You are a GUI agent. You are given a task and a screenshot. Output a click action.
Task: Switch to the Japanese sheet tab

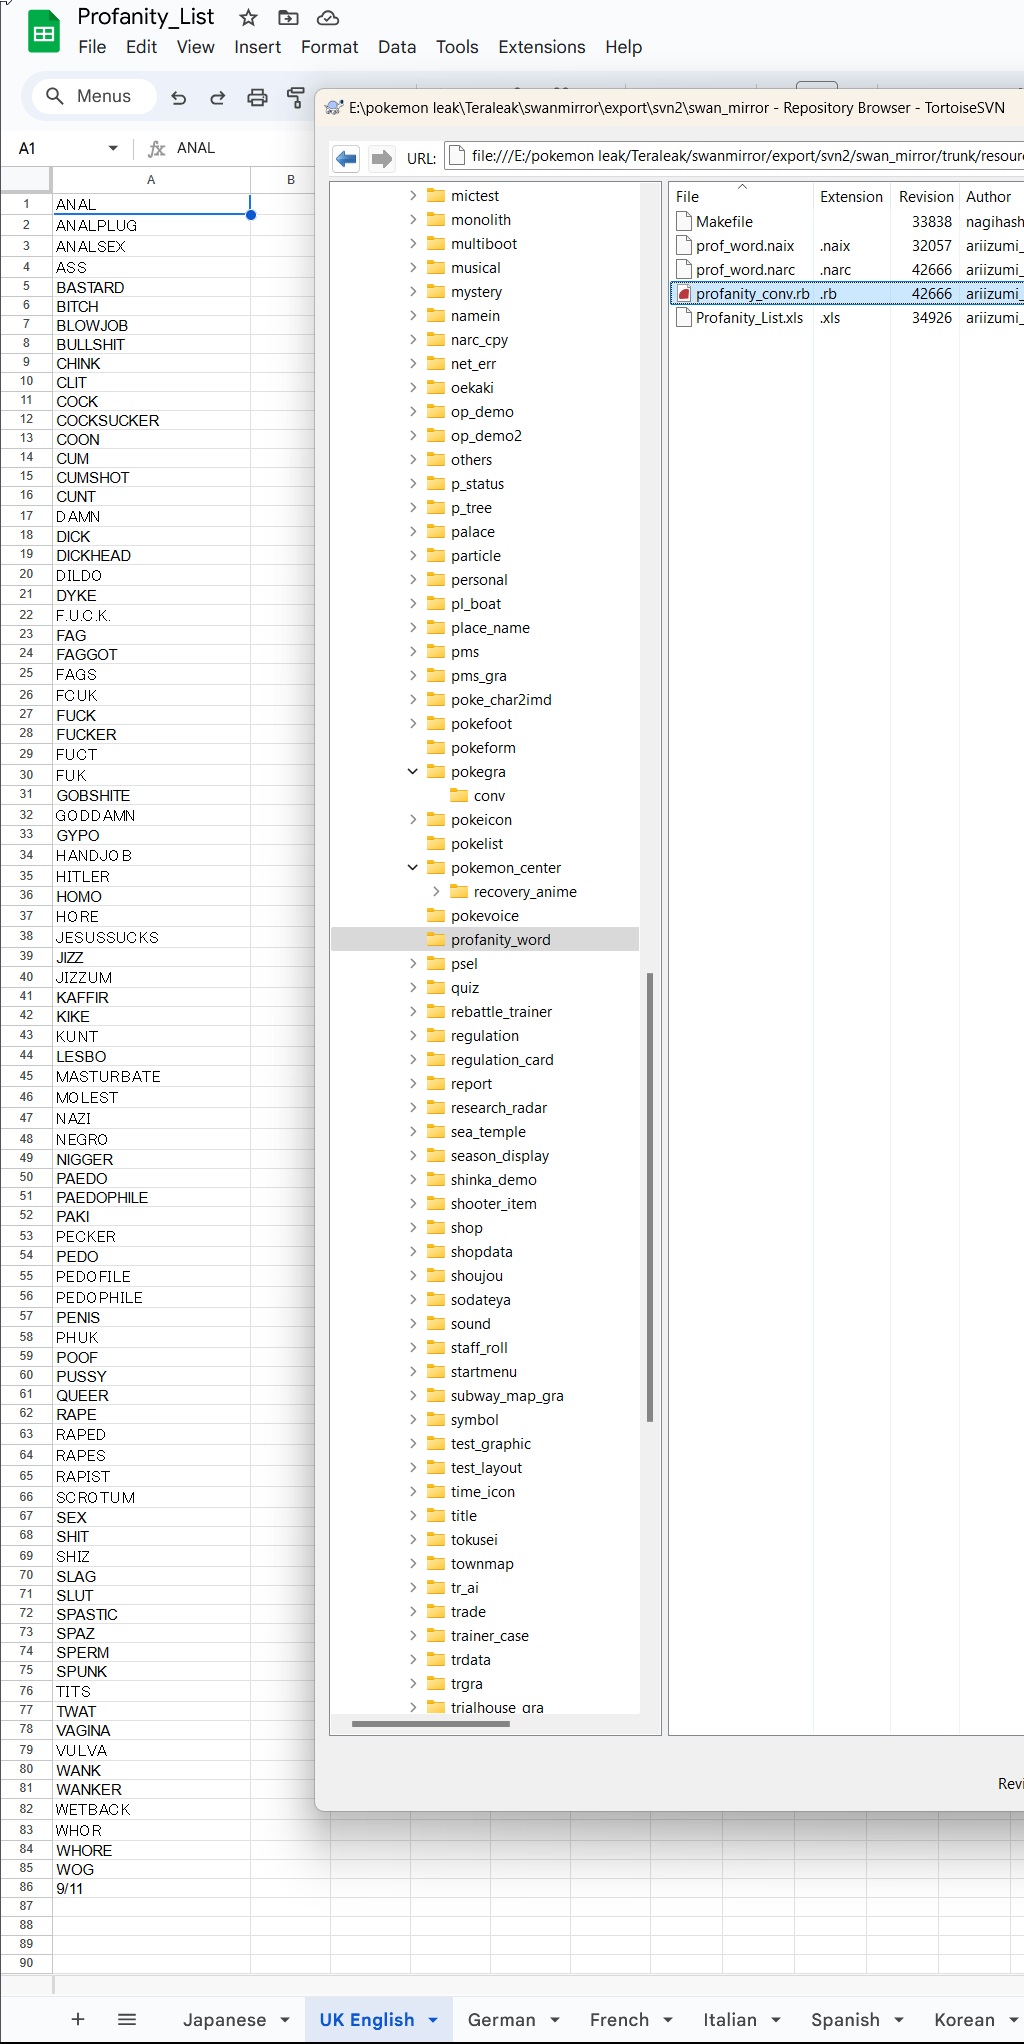[x=225, y=2020]
